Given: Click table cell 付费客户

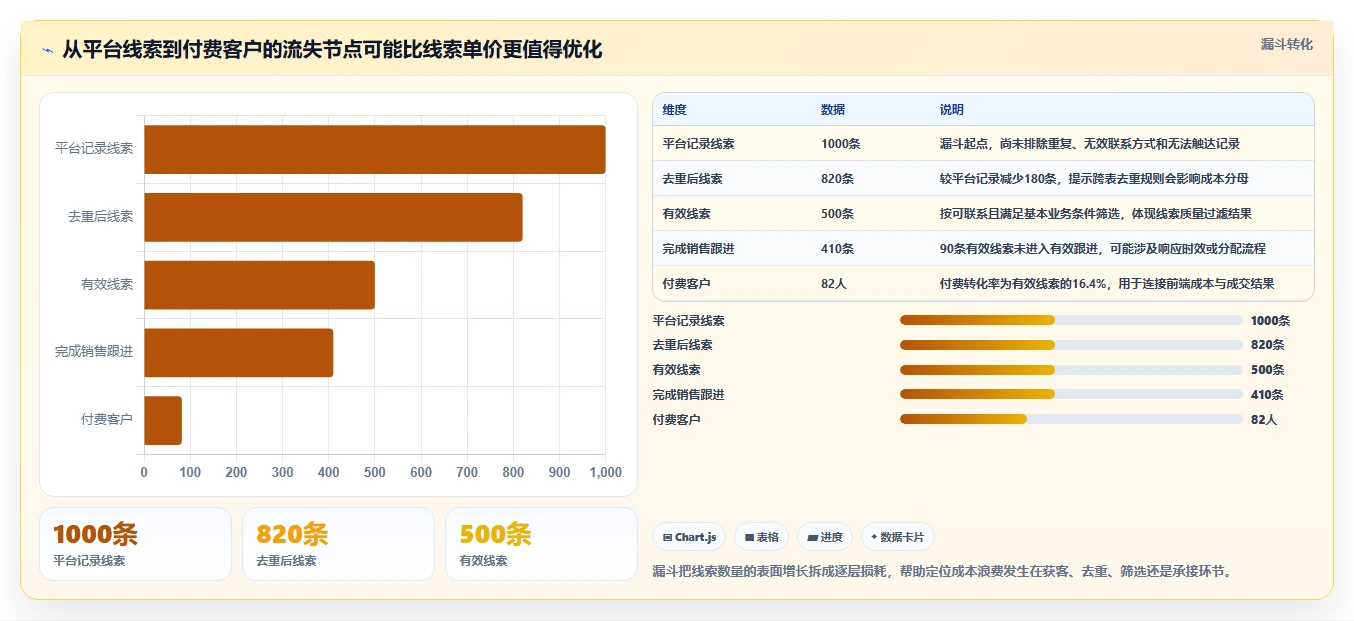Looking at the screenshot, I should coord(686,284).
